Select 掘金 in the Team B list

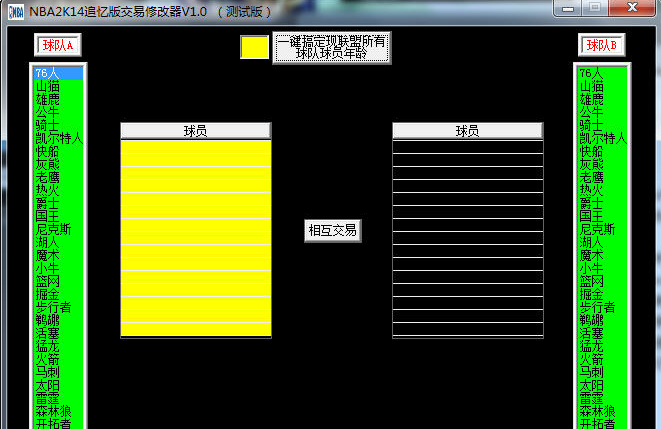(x=602, y=294)
